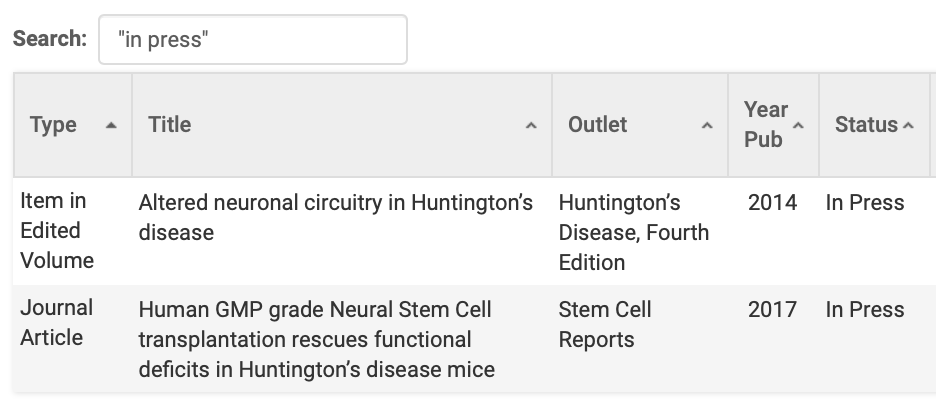Click the 'Stem Cell Reports' outlet cell
936x414 pixels.
tap(604, 325)
